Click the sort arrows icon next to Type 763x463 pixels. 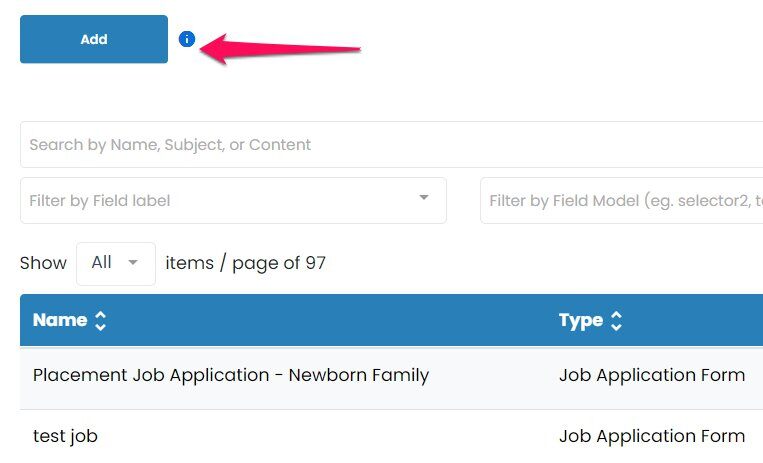[616, 320]
